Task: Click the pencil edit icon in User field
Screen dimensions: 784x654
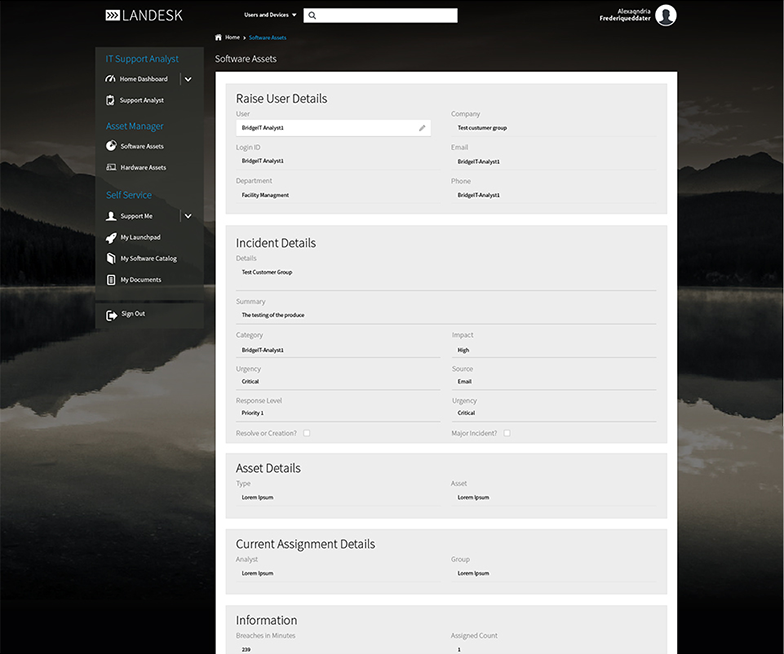Action: (x=422, y=128)
